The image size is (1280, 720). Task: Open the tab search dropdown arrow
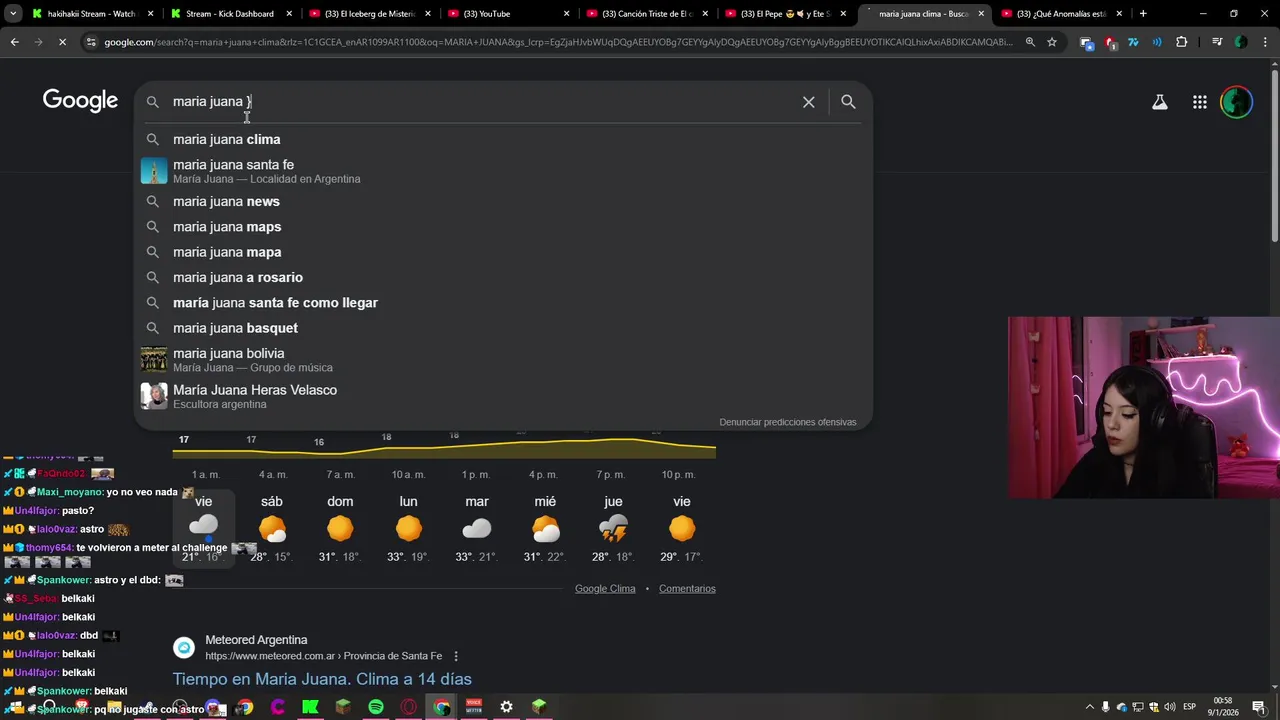[x=13, y=14]
